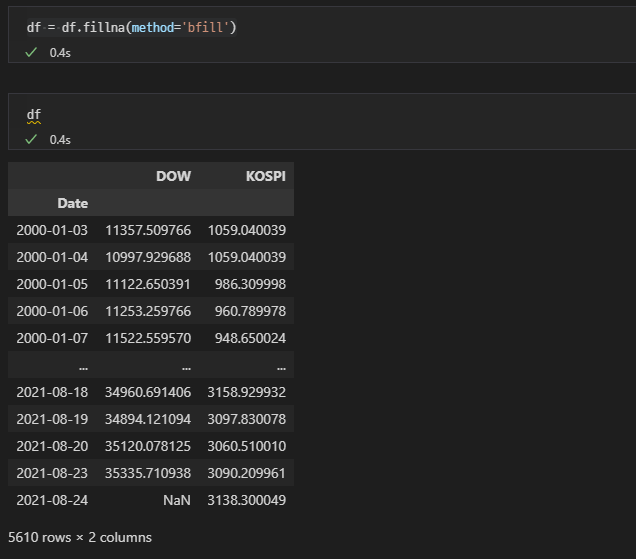Click the '5610 rows × 2 columns' summary

pyautogui.click(x=80, y=537)
